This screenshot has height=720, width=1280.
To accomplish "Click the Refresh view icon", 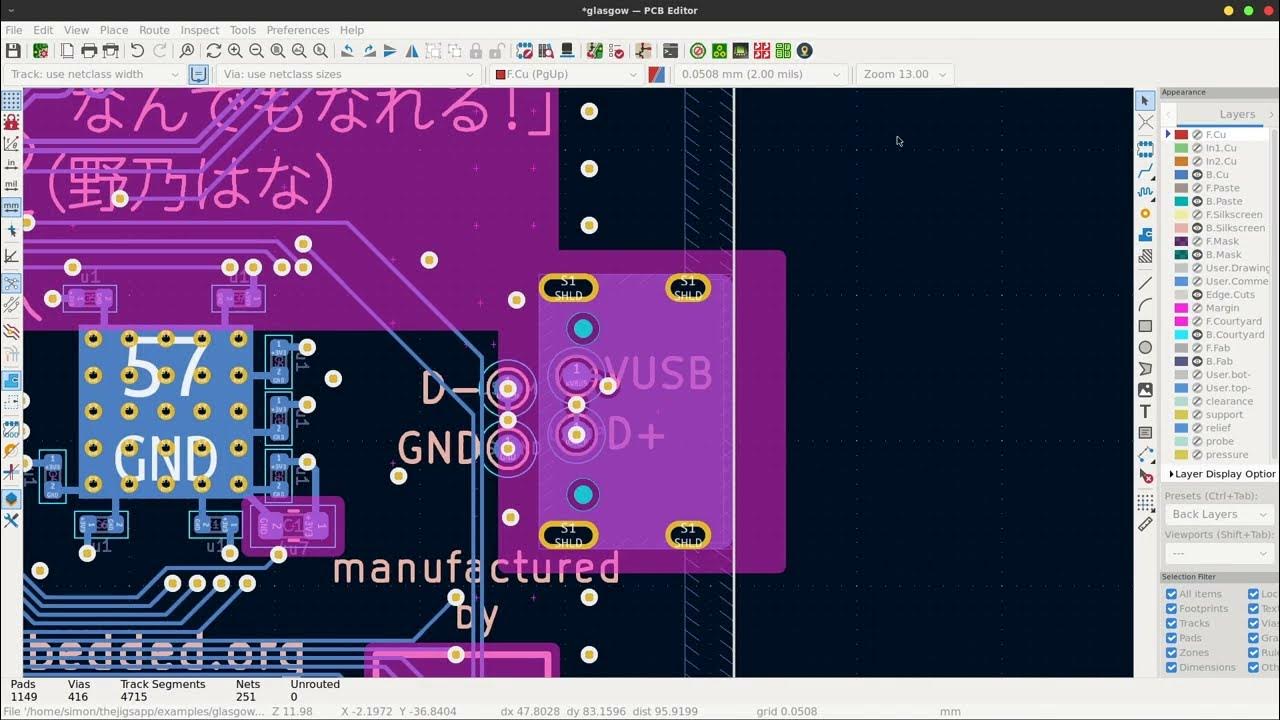I will tap(214, 50).
